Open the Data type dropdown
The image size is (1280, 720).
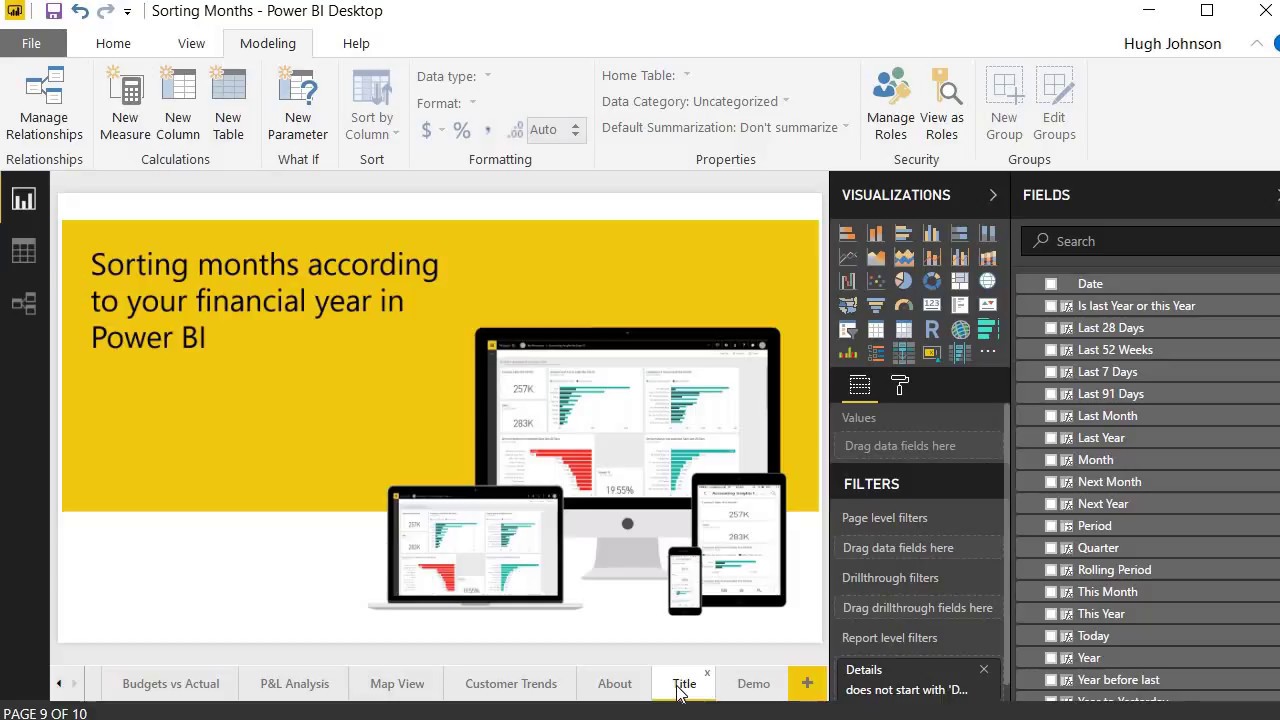(454, 76)
